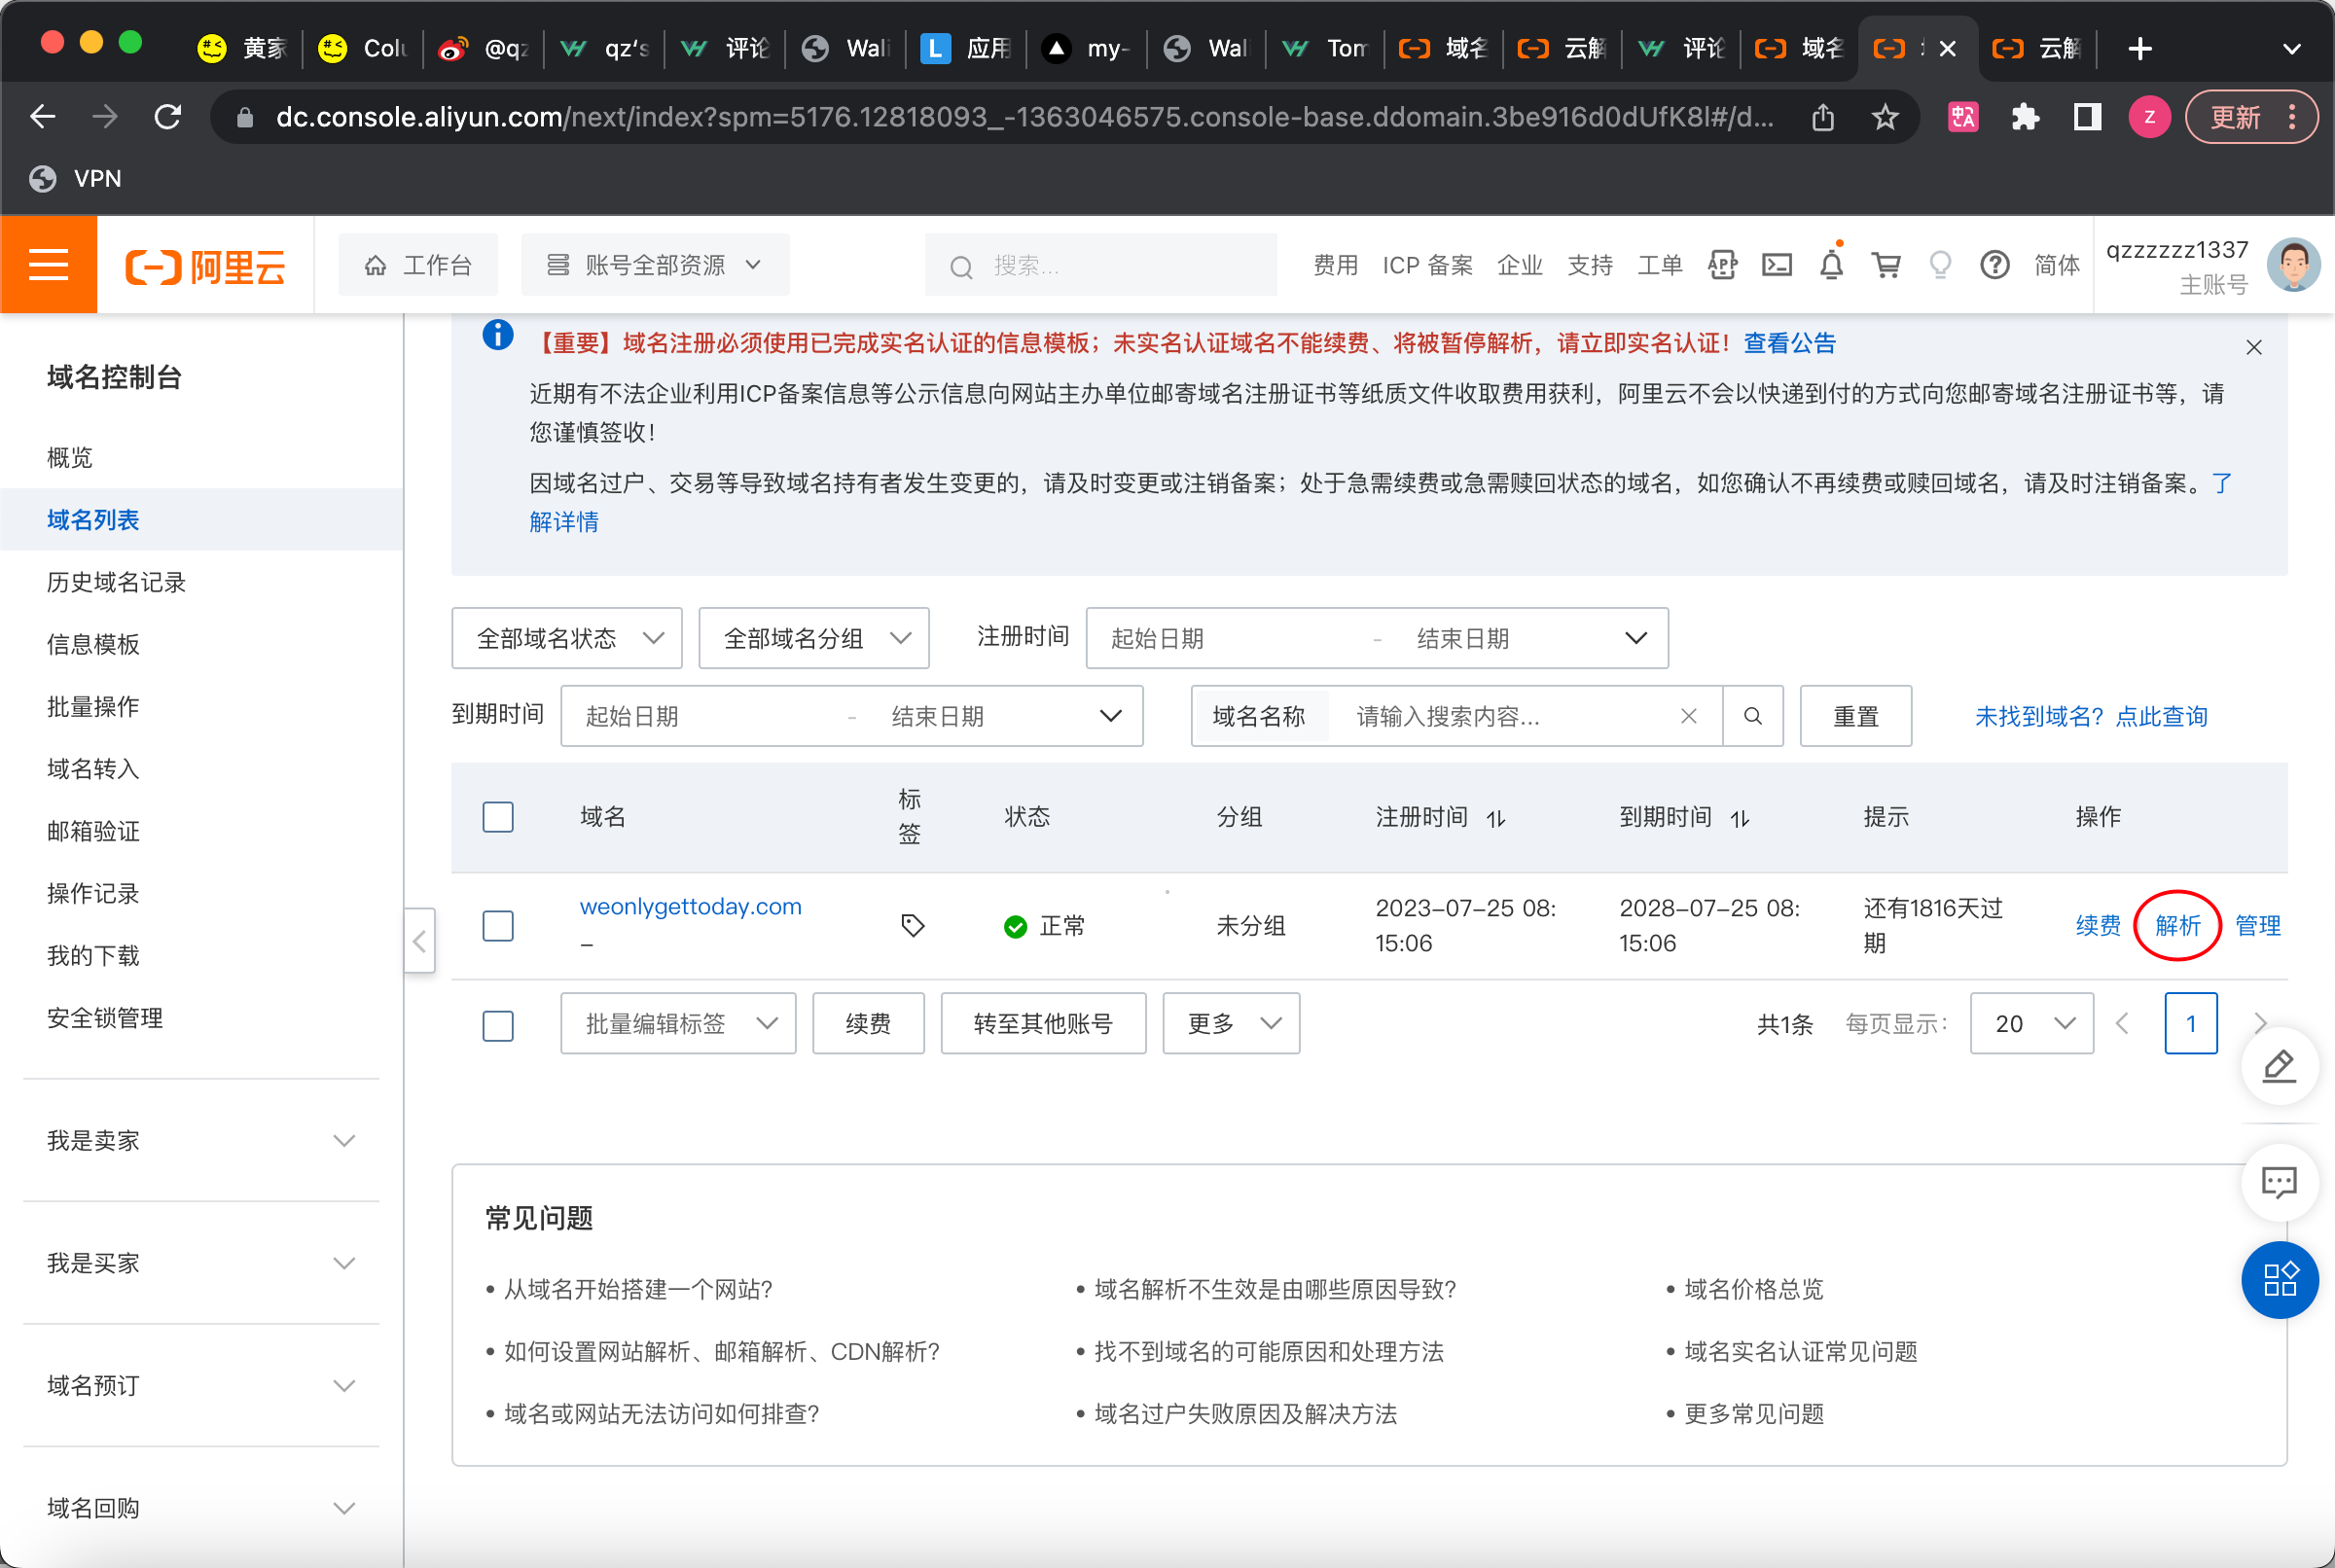Click 未找到域名？点此查询 link
This screenshot has height=1568, width=2335.
tap(2090, 716)
